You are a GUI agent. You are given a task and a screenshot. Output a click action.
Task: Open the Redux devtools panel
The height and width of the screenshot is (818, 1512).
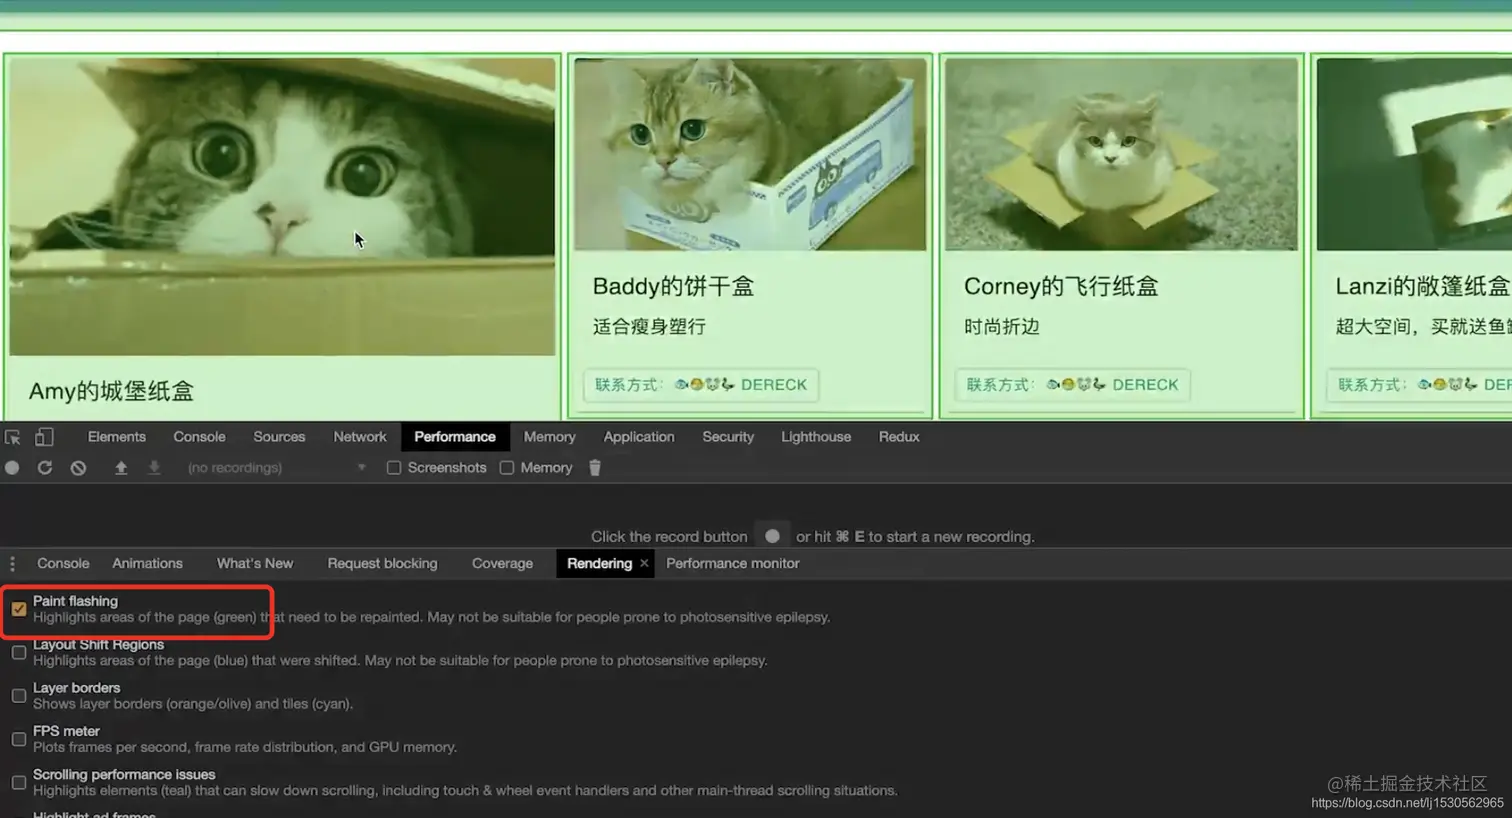[x=898, y=437]
